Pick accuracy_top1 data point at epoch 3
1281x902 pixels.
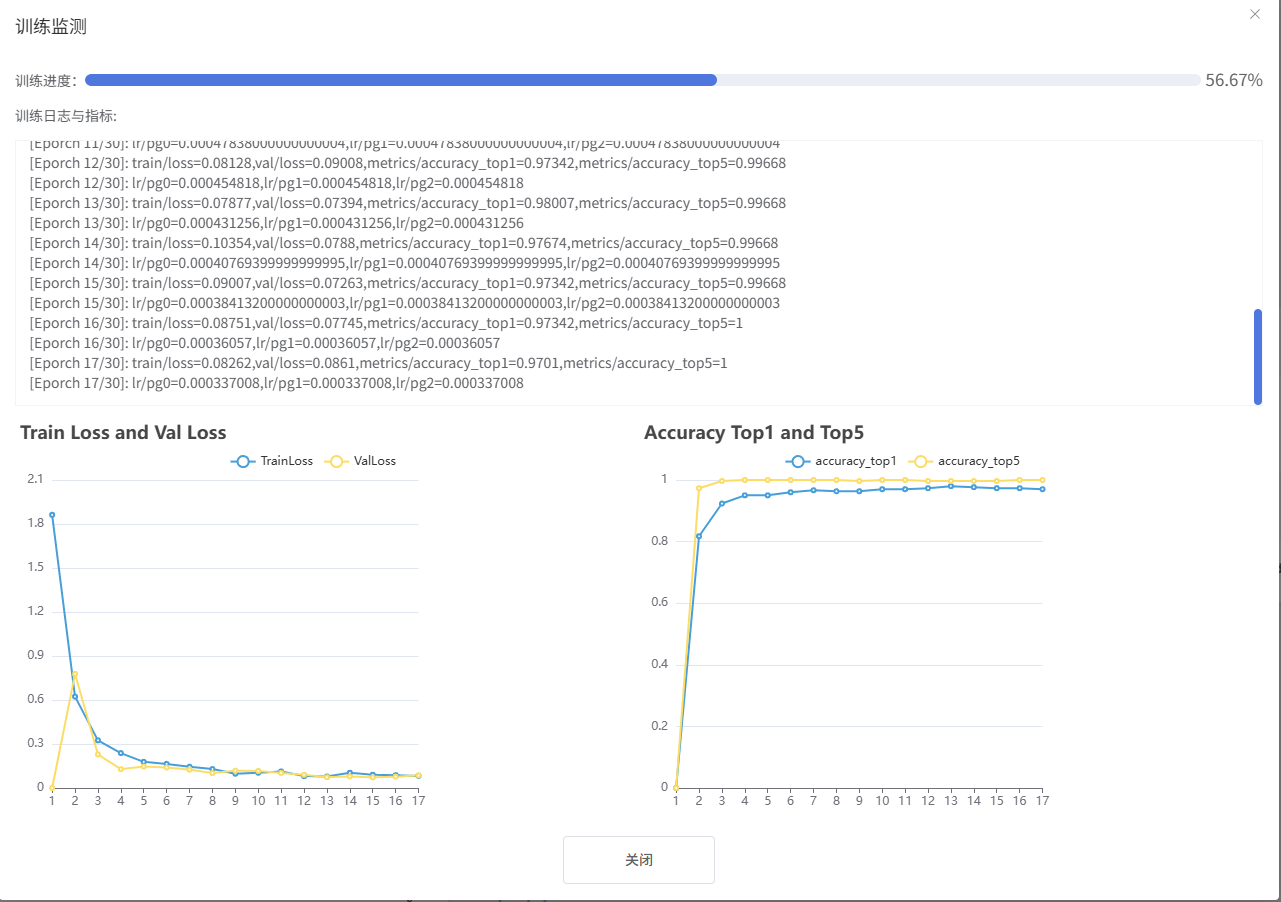pos(722,503)
